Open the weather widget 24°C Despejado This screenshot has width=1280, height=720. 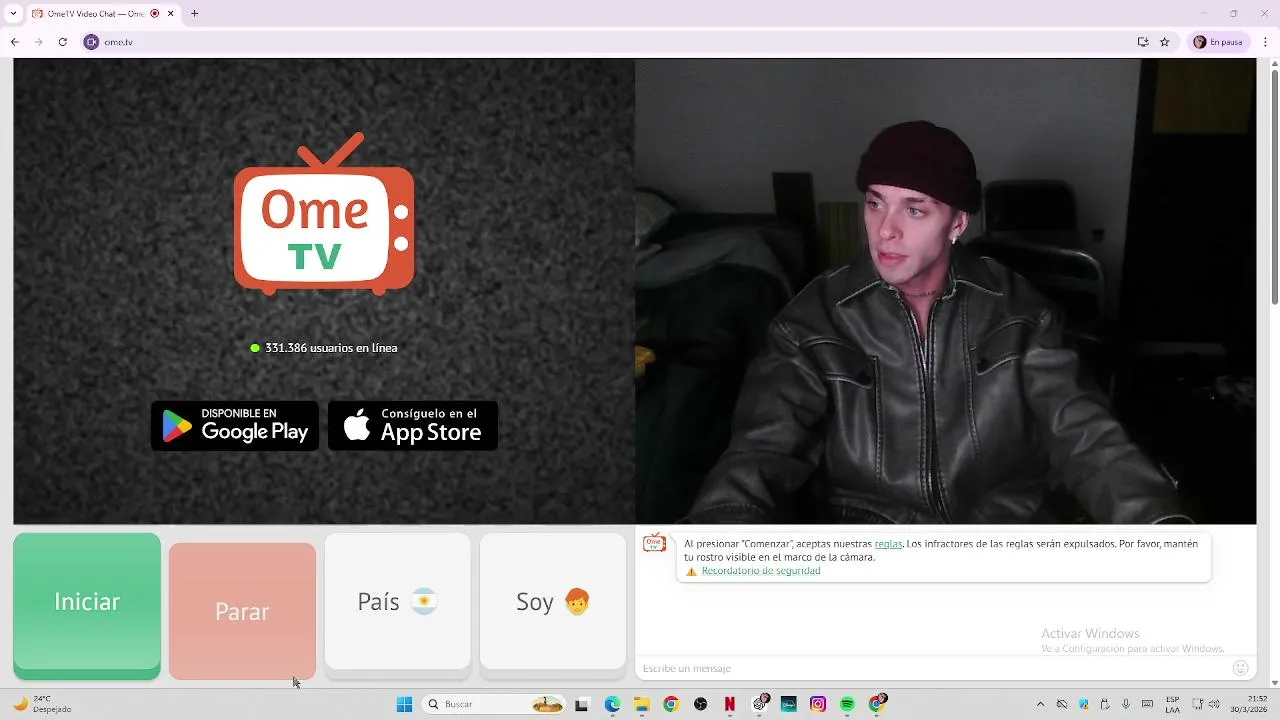42,704
